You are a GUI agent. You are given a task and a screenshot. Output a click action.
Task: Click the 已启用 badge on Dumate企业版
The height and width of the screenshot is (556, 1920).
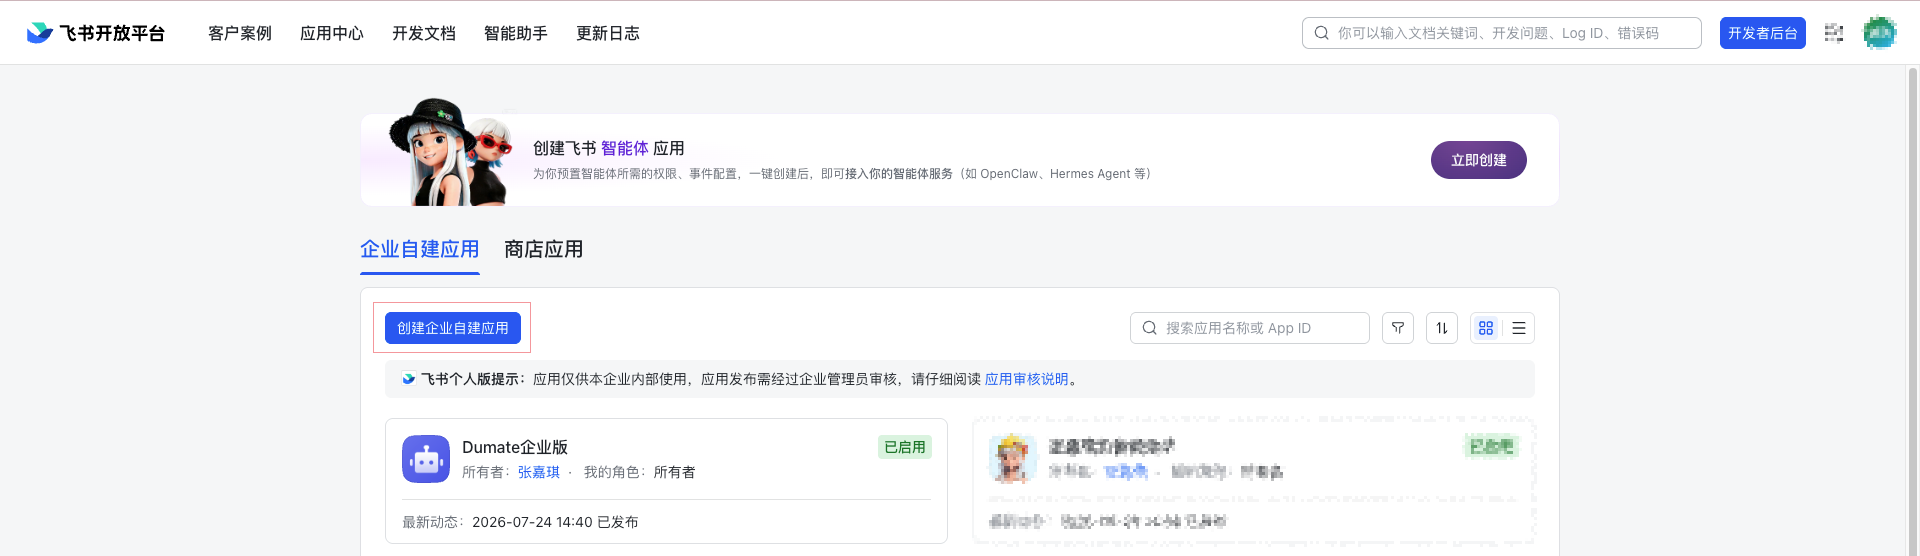coord(905,447)
